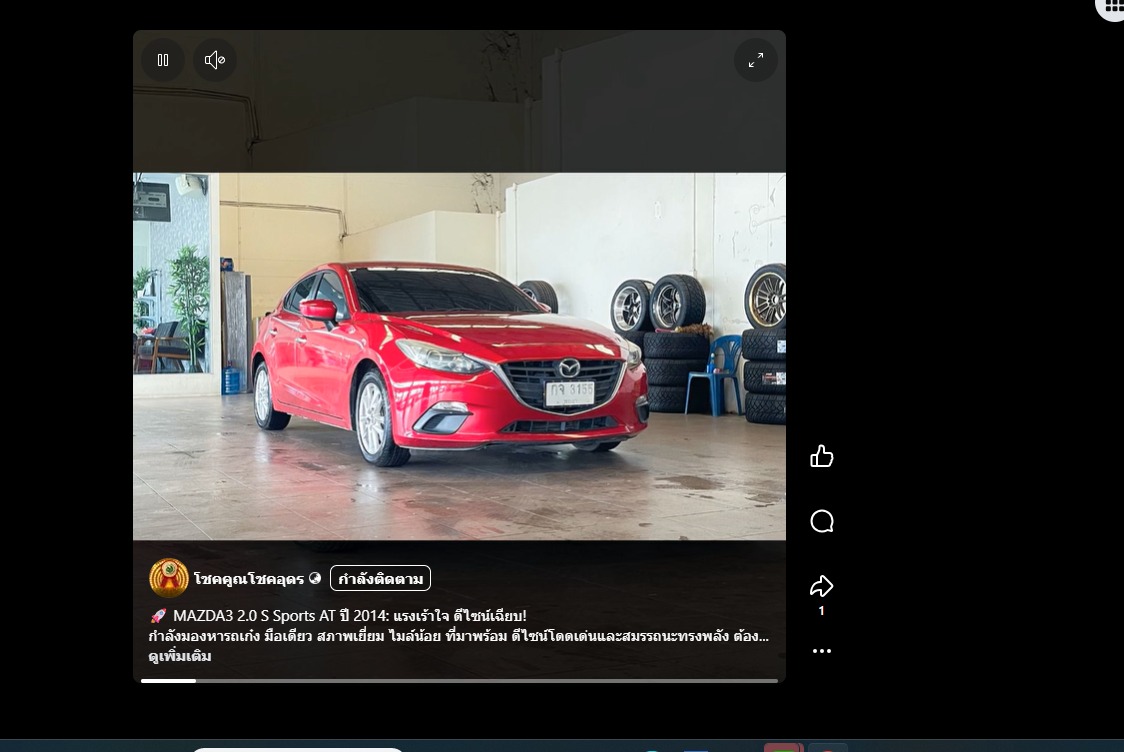Screen dimensions: 1124x752
Task: Like the reel with thumbs-up icon
Action: 822,457
